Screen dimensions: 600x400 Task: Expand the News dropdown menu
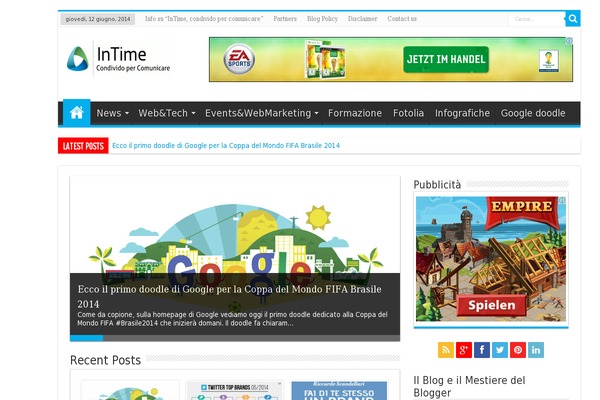(112, 113)
